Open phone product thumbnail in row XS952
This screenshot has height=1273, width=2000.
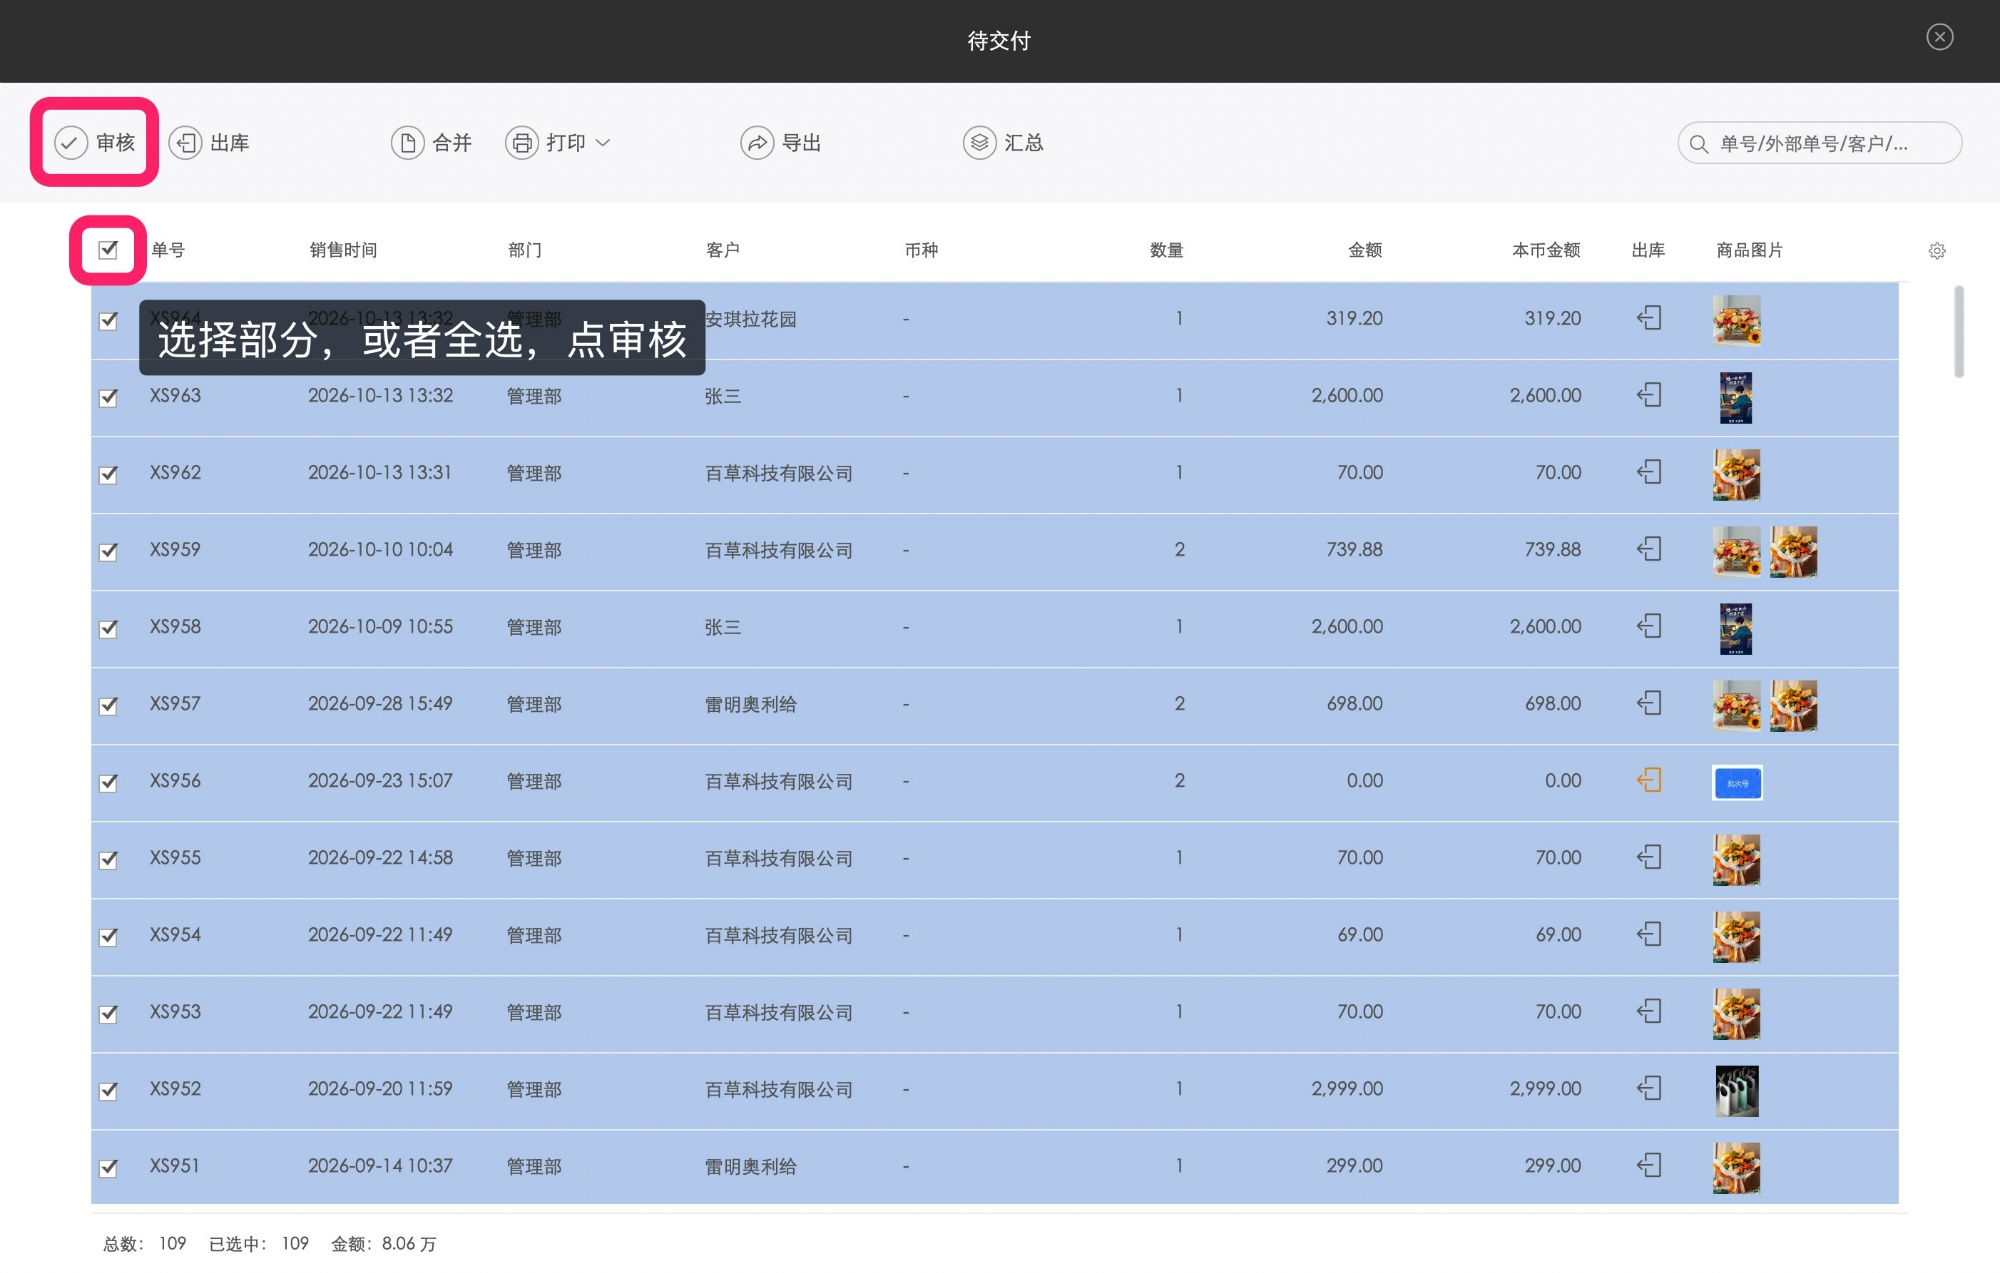click(1737, 1091)
